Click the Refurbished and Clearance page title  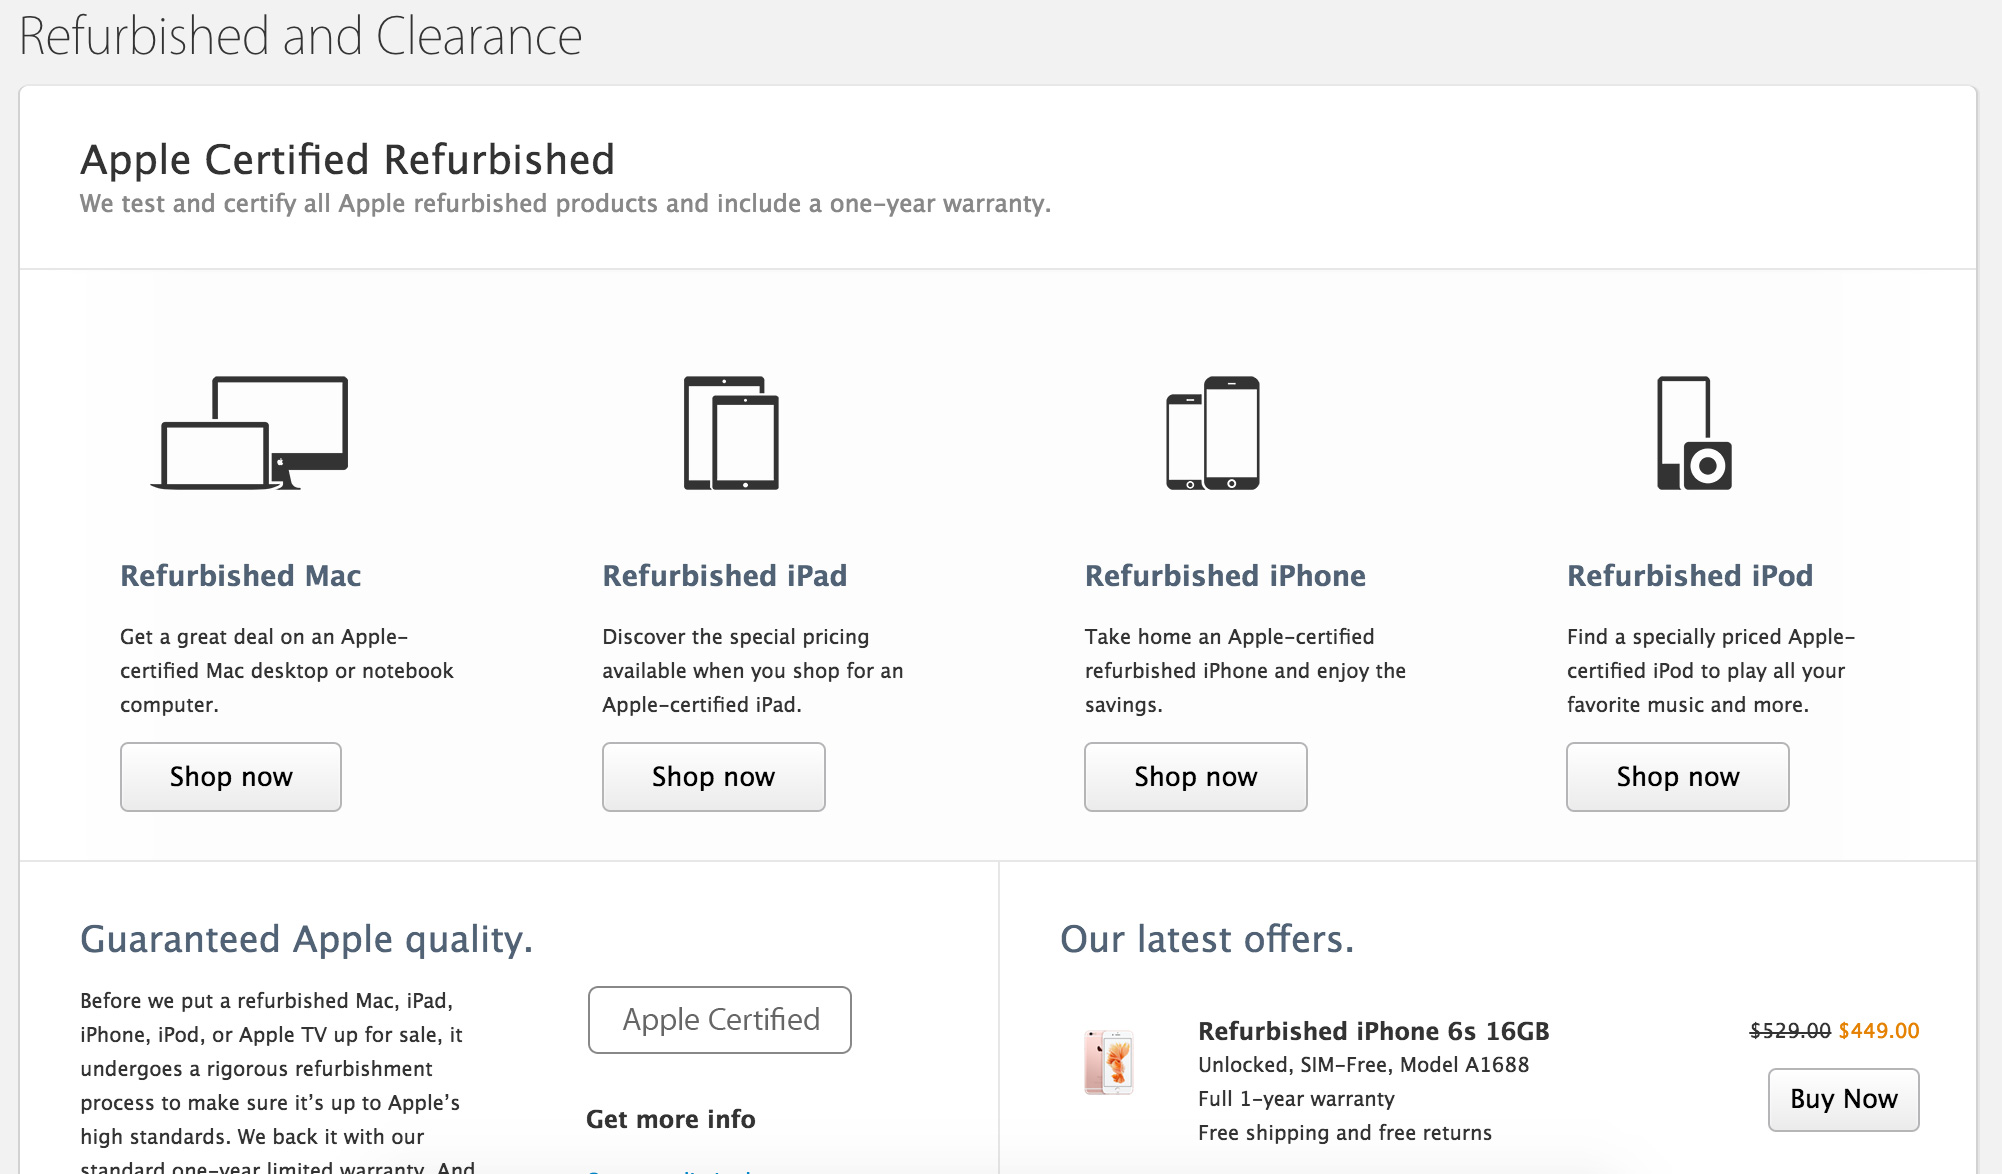(300, 37)
